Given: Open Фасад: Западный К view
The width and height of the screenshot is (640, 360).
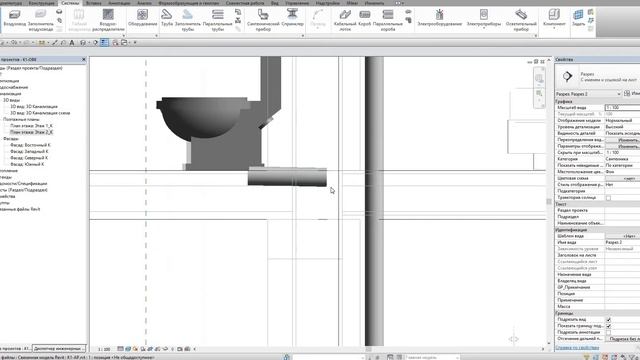Looking at the screenshot, I should coord(29,151).
